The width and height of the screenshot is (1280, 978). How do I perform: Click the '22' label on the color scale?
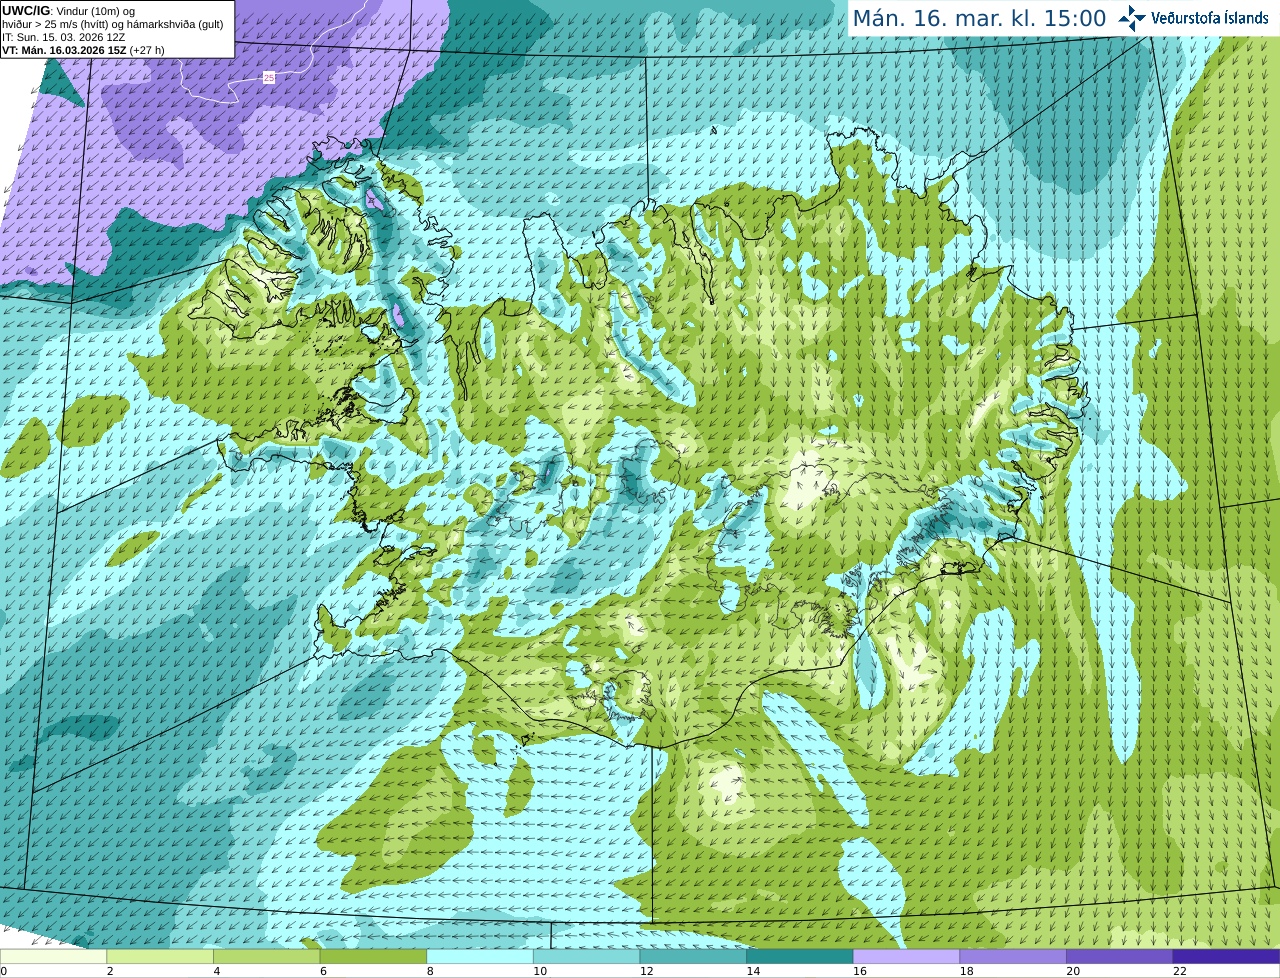(x=1180, y=971)
